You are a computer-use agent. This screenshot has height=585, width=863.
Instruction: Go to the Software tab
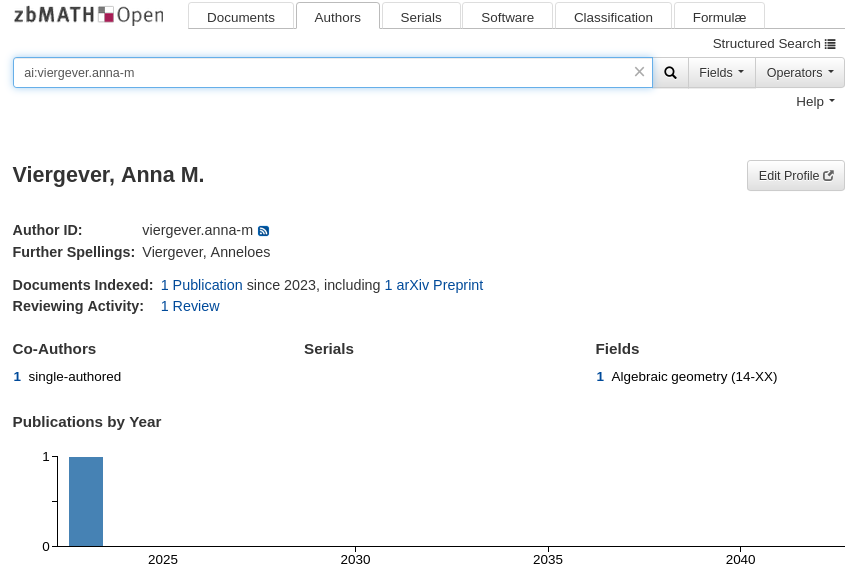pos(507,17)
